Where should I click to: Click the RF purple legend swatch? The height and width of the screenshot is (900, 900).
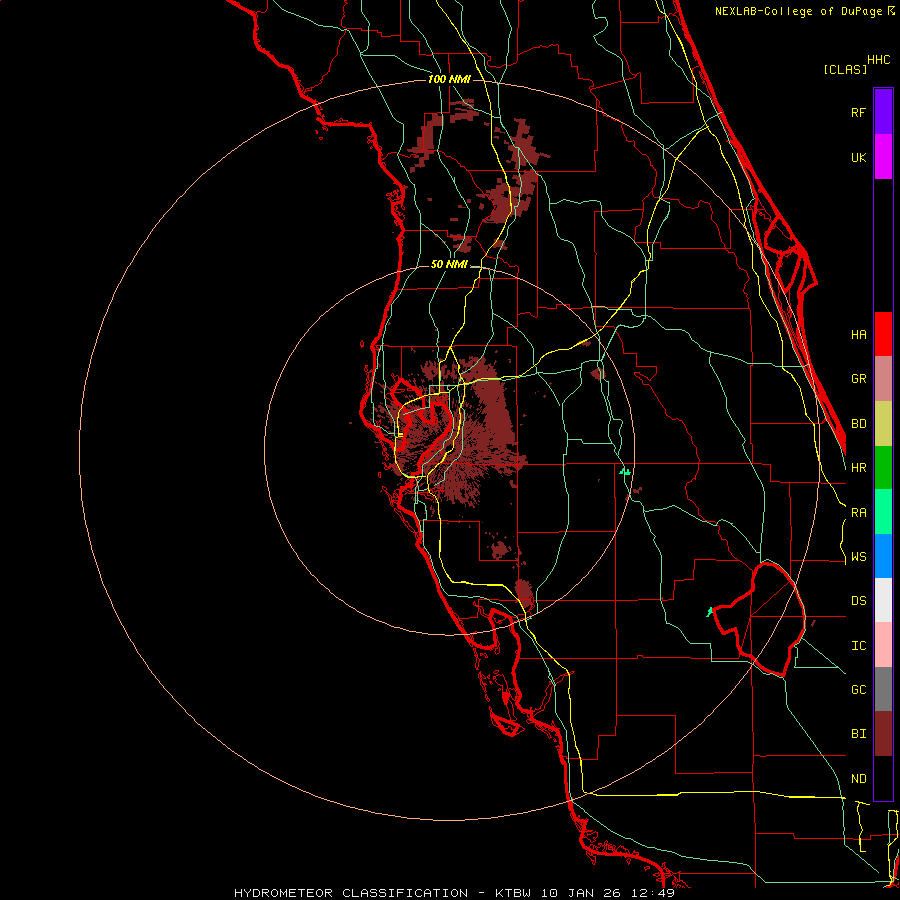click(x=883, y=112)
